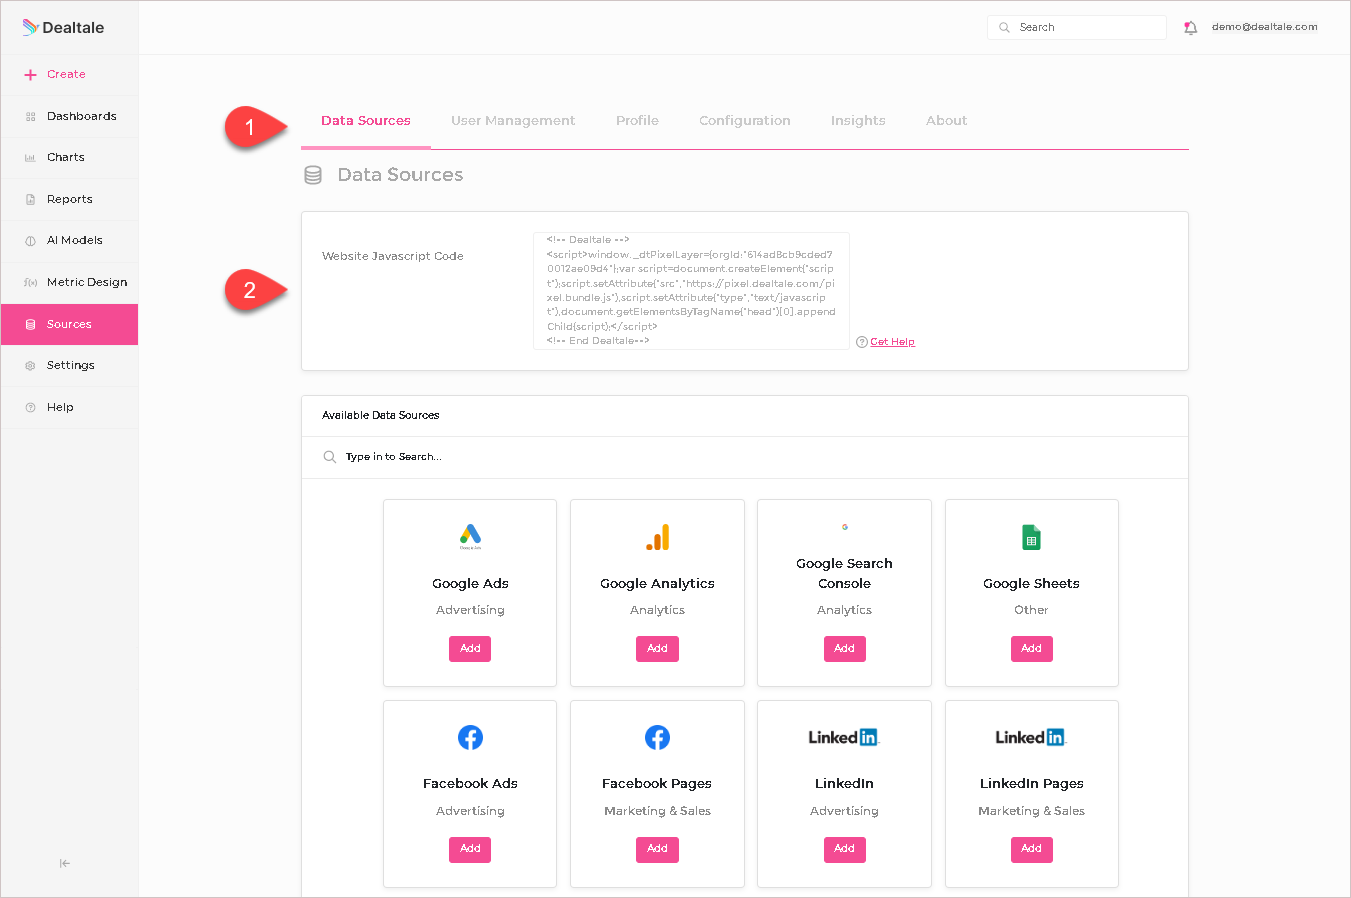Switch to the Configuration tab
This screenshot has height=898, width=1351.
[x=745, y=121]
